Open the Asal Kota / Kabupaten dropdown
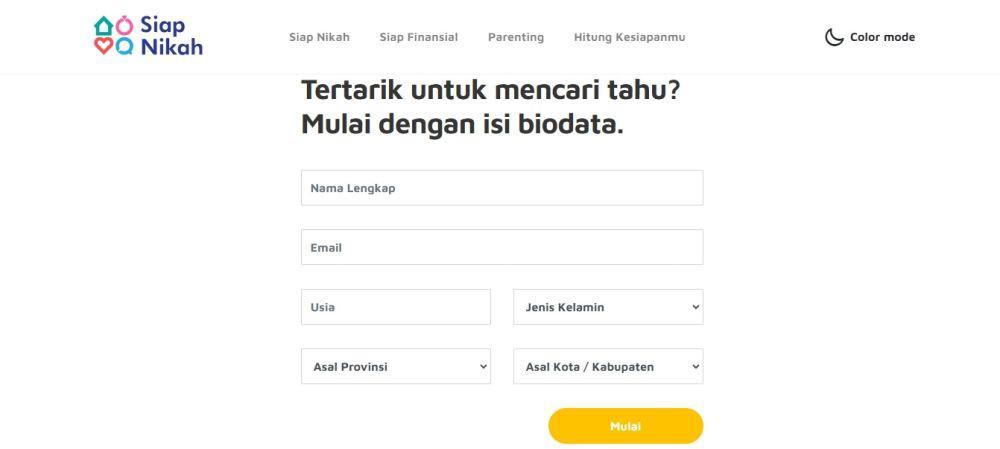Viewport: 1000px width, 449px height. tap(608, 366)
